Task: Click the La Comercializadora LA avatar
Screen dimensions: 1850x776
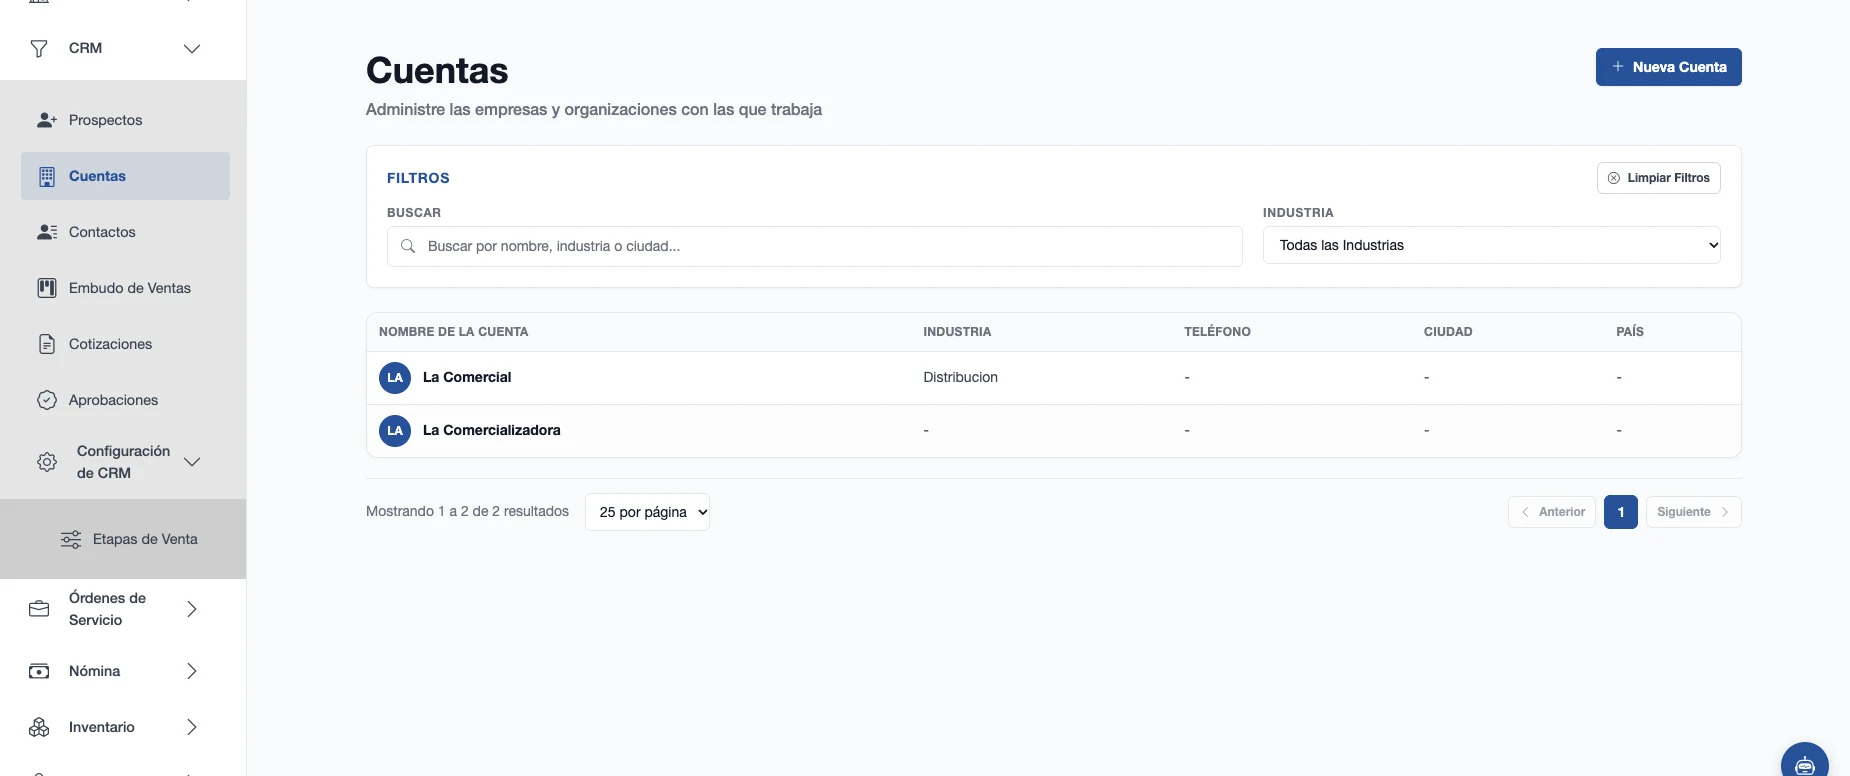Action: 395,431
